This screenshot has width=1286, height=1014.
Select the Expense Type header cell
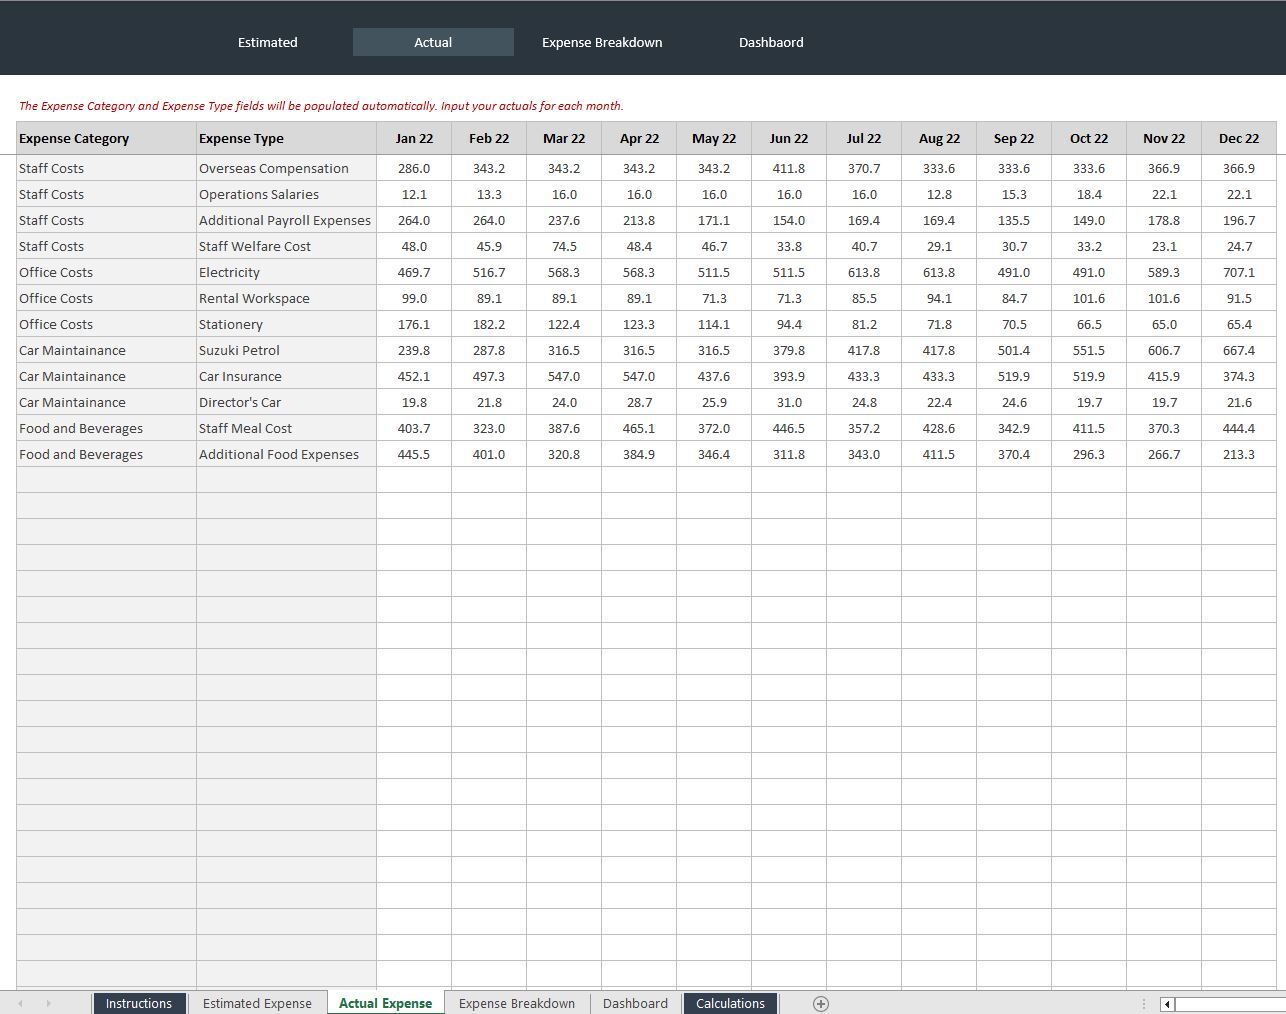tap(286, 138)
